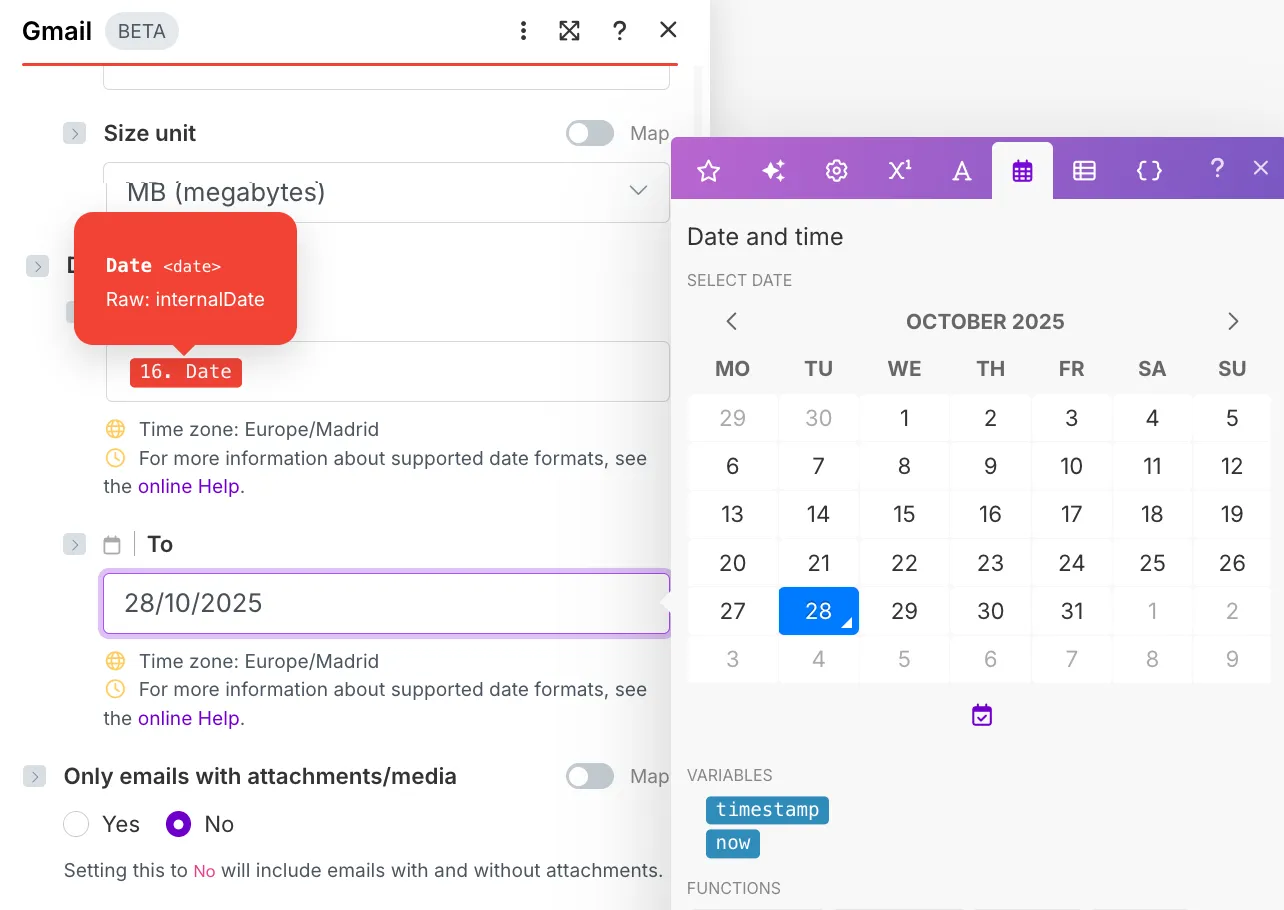
Task: Toggle the Size unit Map switch
Action: tap(590, 133)
